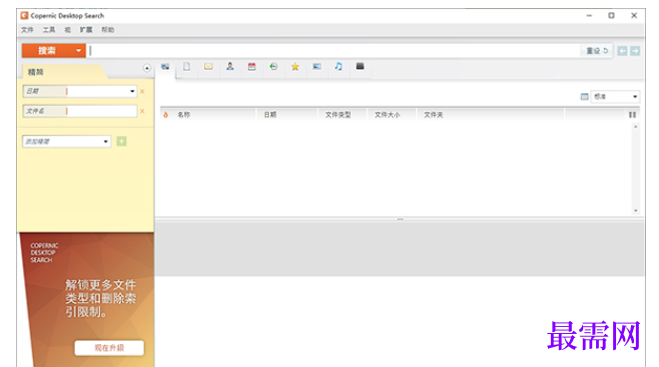Viewport: 659px width, 367px height.
Task: Sort results by 文件大小 column header
Action: 387,115
